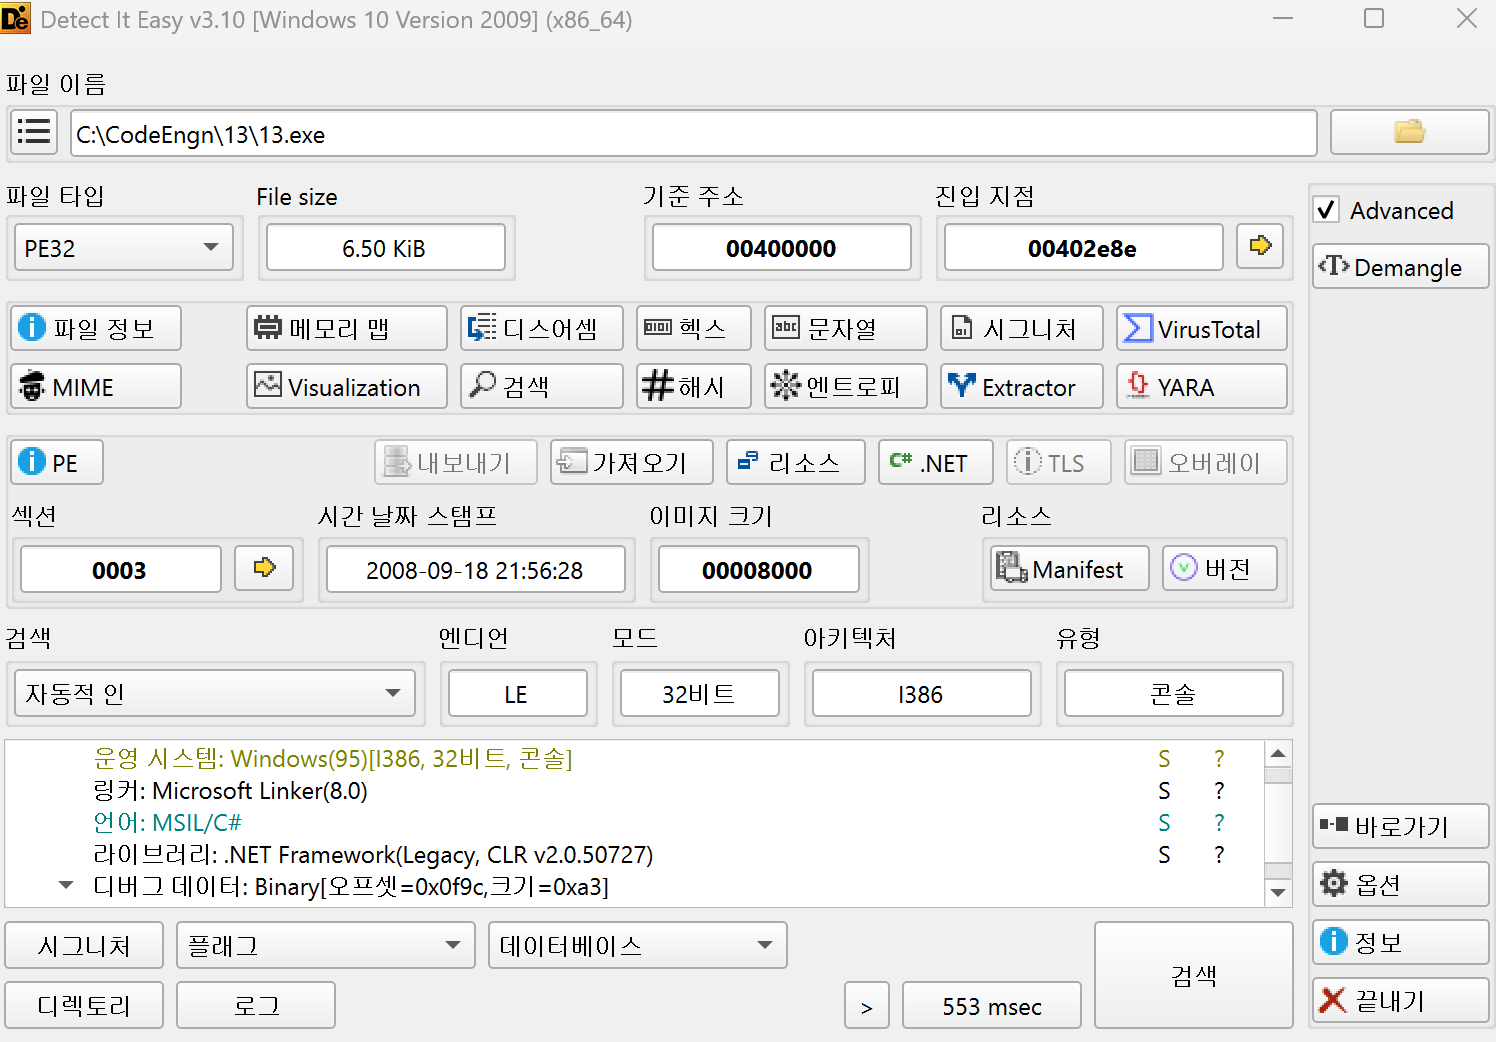Click the 콘솔 type field
Screen dimensions: 1496x1042
point(1173,694)
